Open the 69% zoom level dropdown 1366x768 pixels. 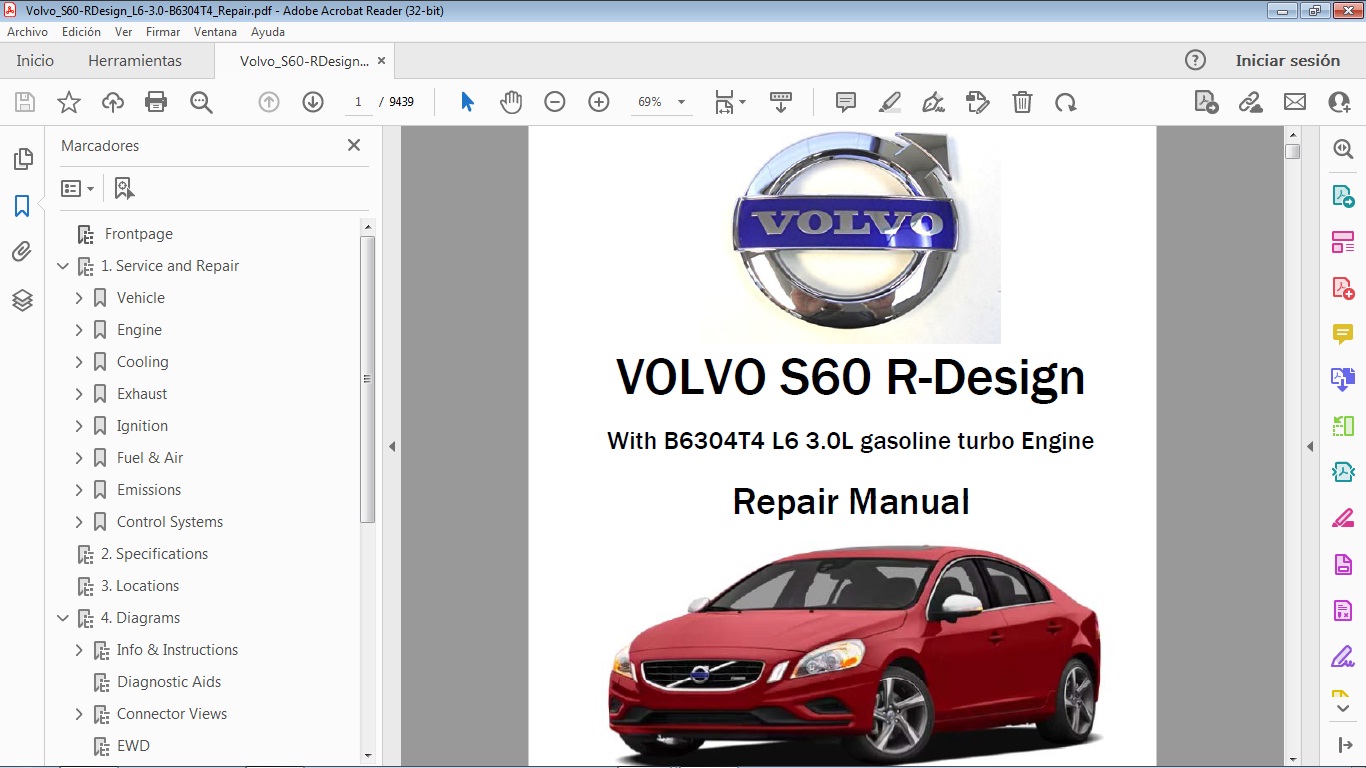coord(681,101)
